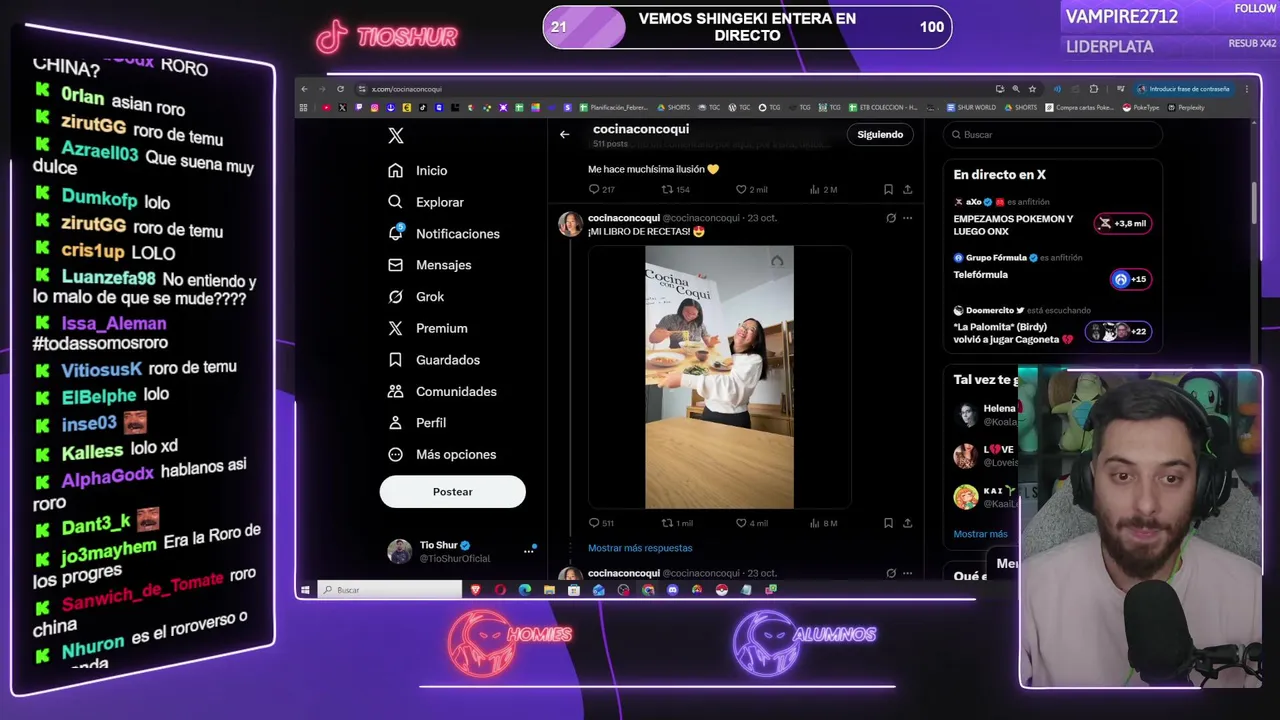1280x720 pixels.
Task: View stats of the 2 M views post
Action: tap(823, 189)
